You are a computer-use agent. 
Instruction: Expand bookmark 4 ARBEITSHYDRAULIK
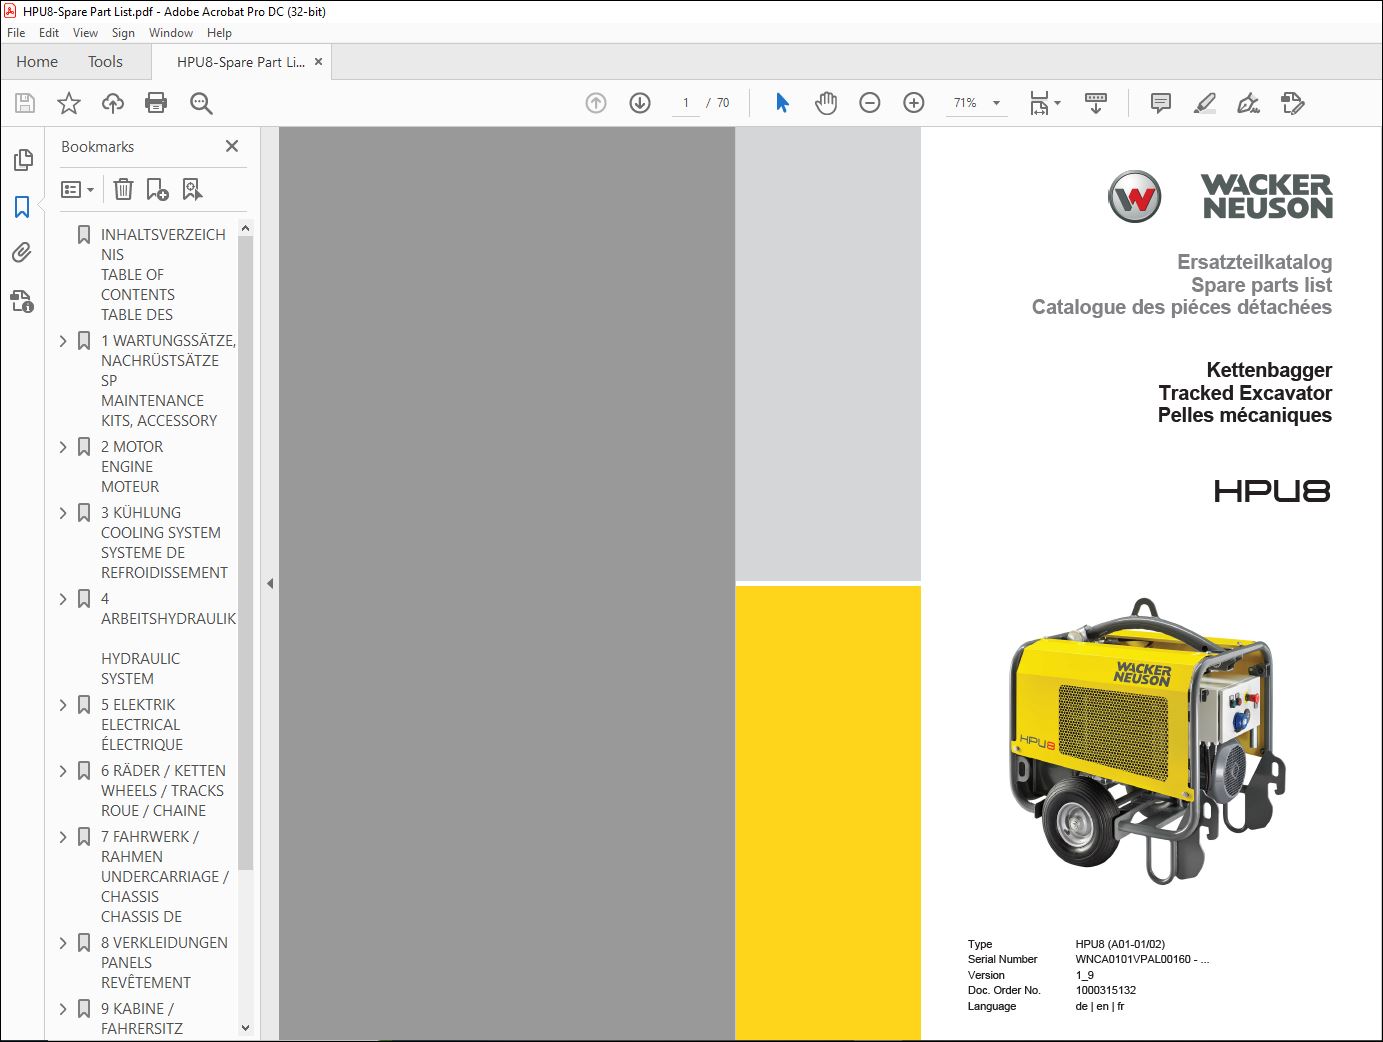[63, 599]
